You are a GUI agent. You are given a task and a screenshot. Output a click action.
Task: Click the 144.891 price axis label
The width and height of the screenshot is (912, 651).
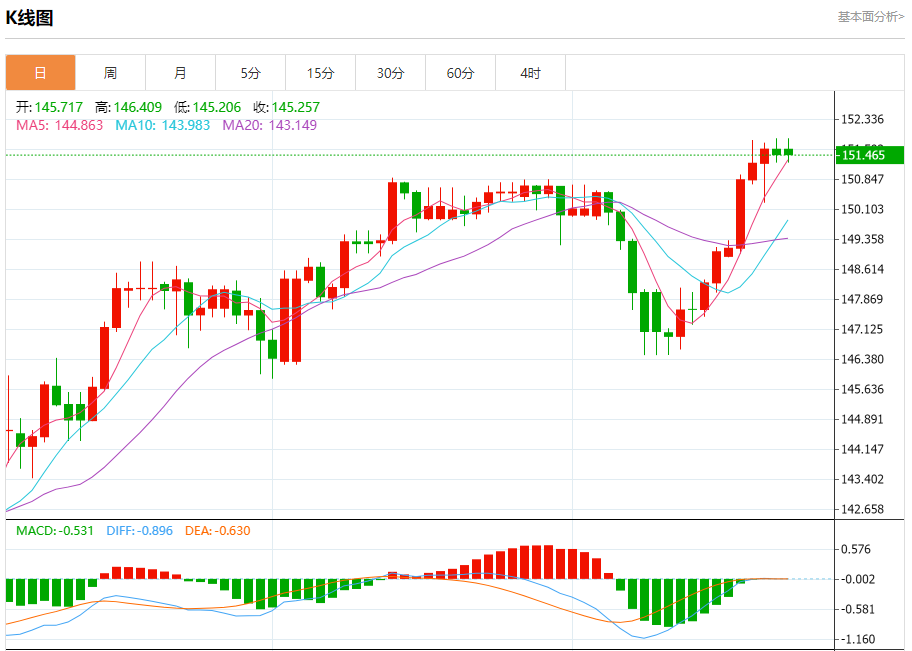(863, 419)
